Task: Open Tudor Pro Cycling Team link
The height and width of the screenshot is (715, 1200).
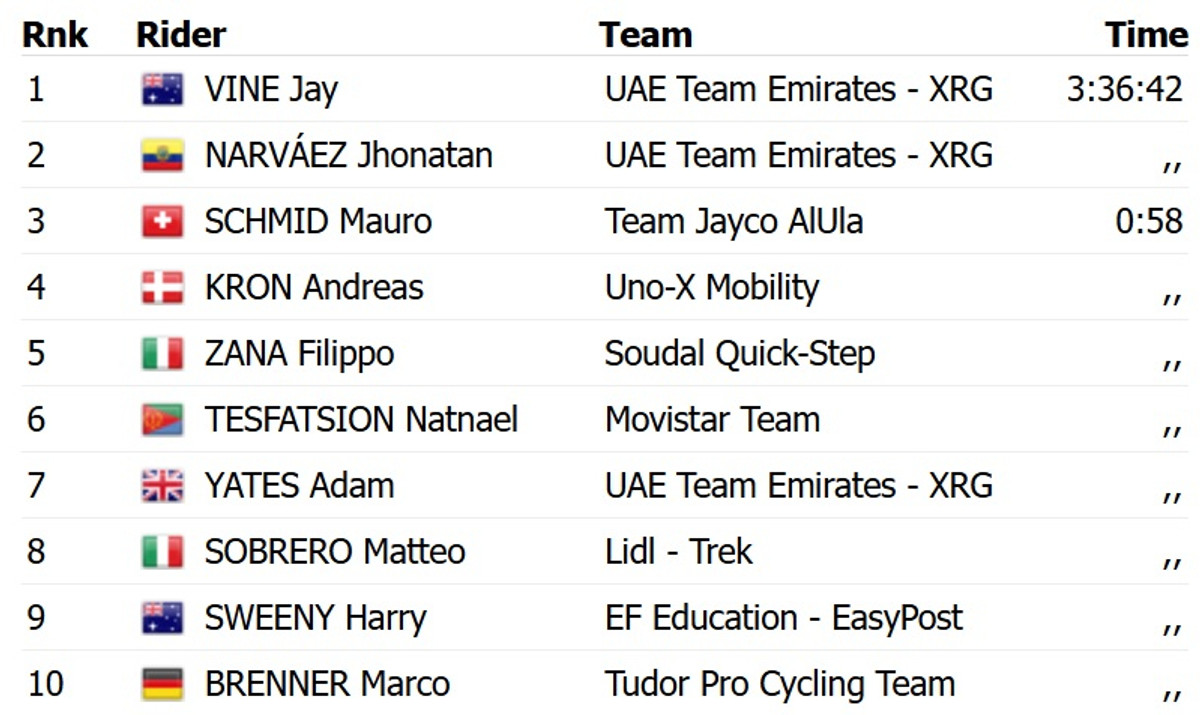Action: pyautogui.click(x=779, y=684)
